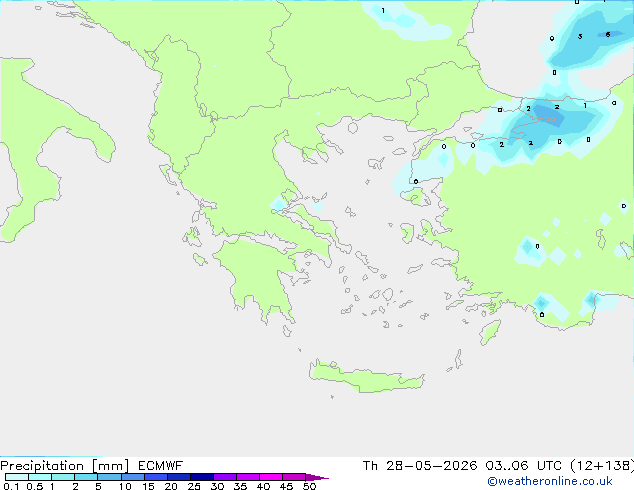Click the '35' legend scale label
The height and width of the screenshot is (490, 634).
tap(240, 486)
